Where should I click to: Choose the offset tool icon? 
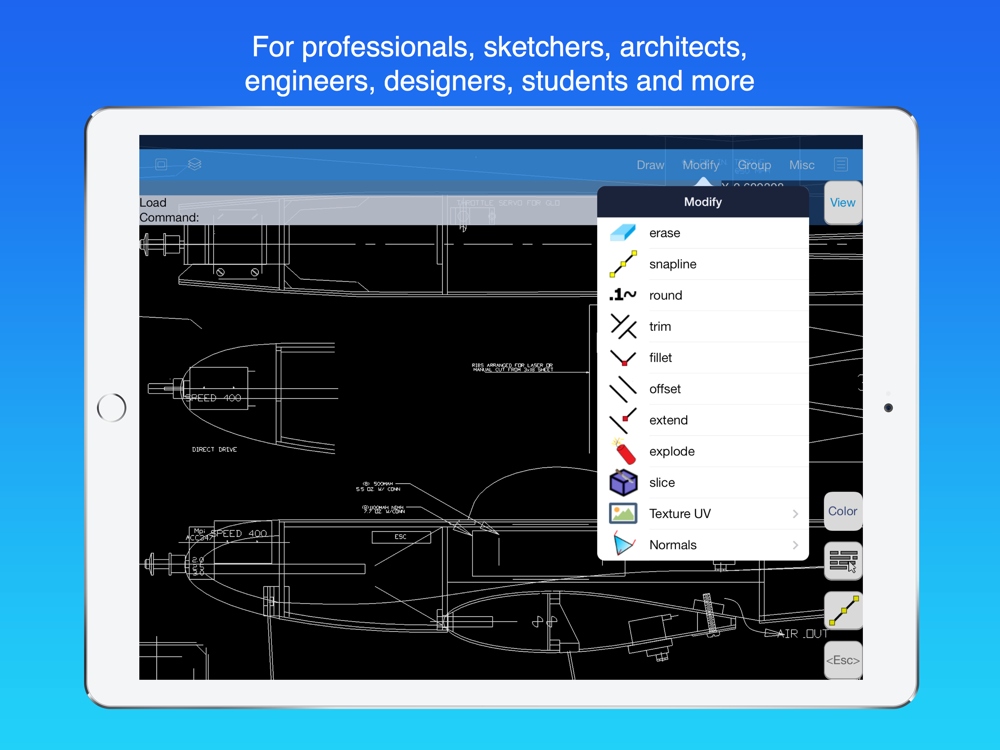tap(622, 389)
